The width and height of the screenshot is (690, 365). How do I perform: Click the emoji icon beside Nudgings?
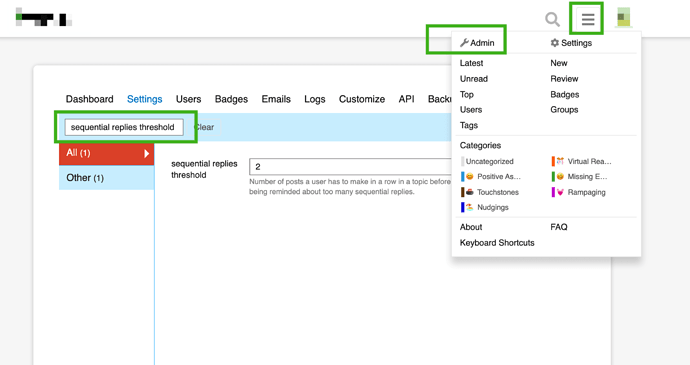pyautogui.click(x=470, y=207)
